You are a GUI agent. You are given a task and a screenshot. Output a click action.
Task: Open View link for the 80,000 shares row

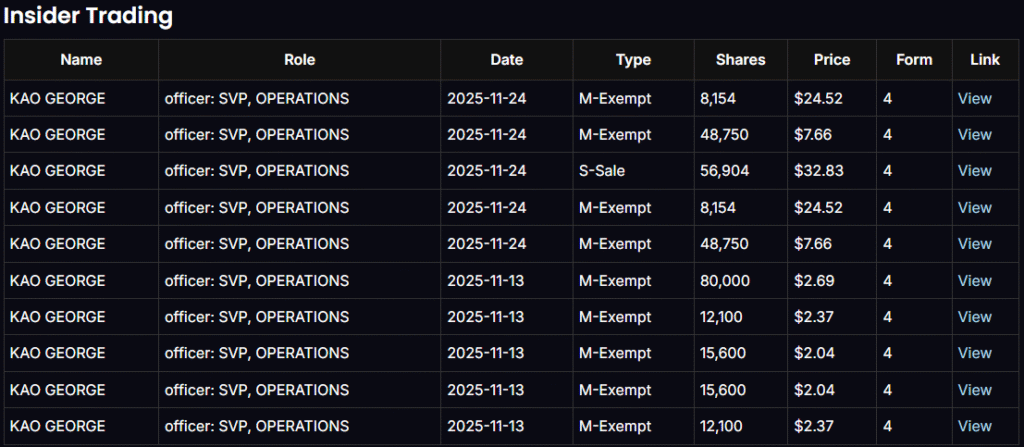coord(974,280)
